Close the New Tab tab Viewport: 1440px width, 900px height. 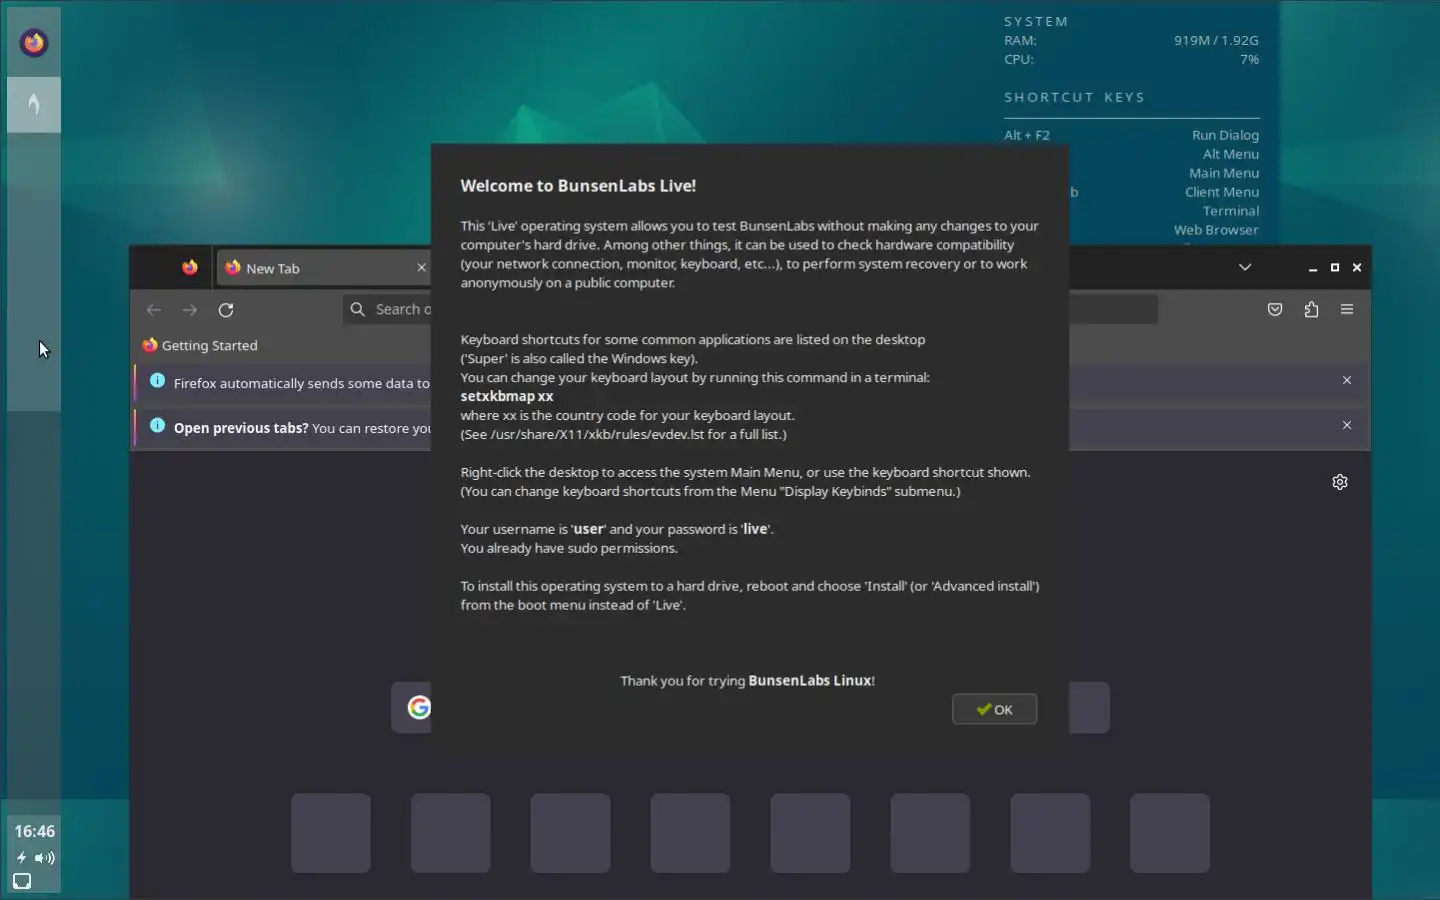click(421, 267)
